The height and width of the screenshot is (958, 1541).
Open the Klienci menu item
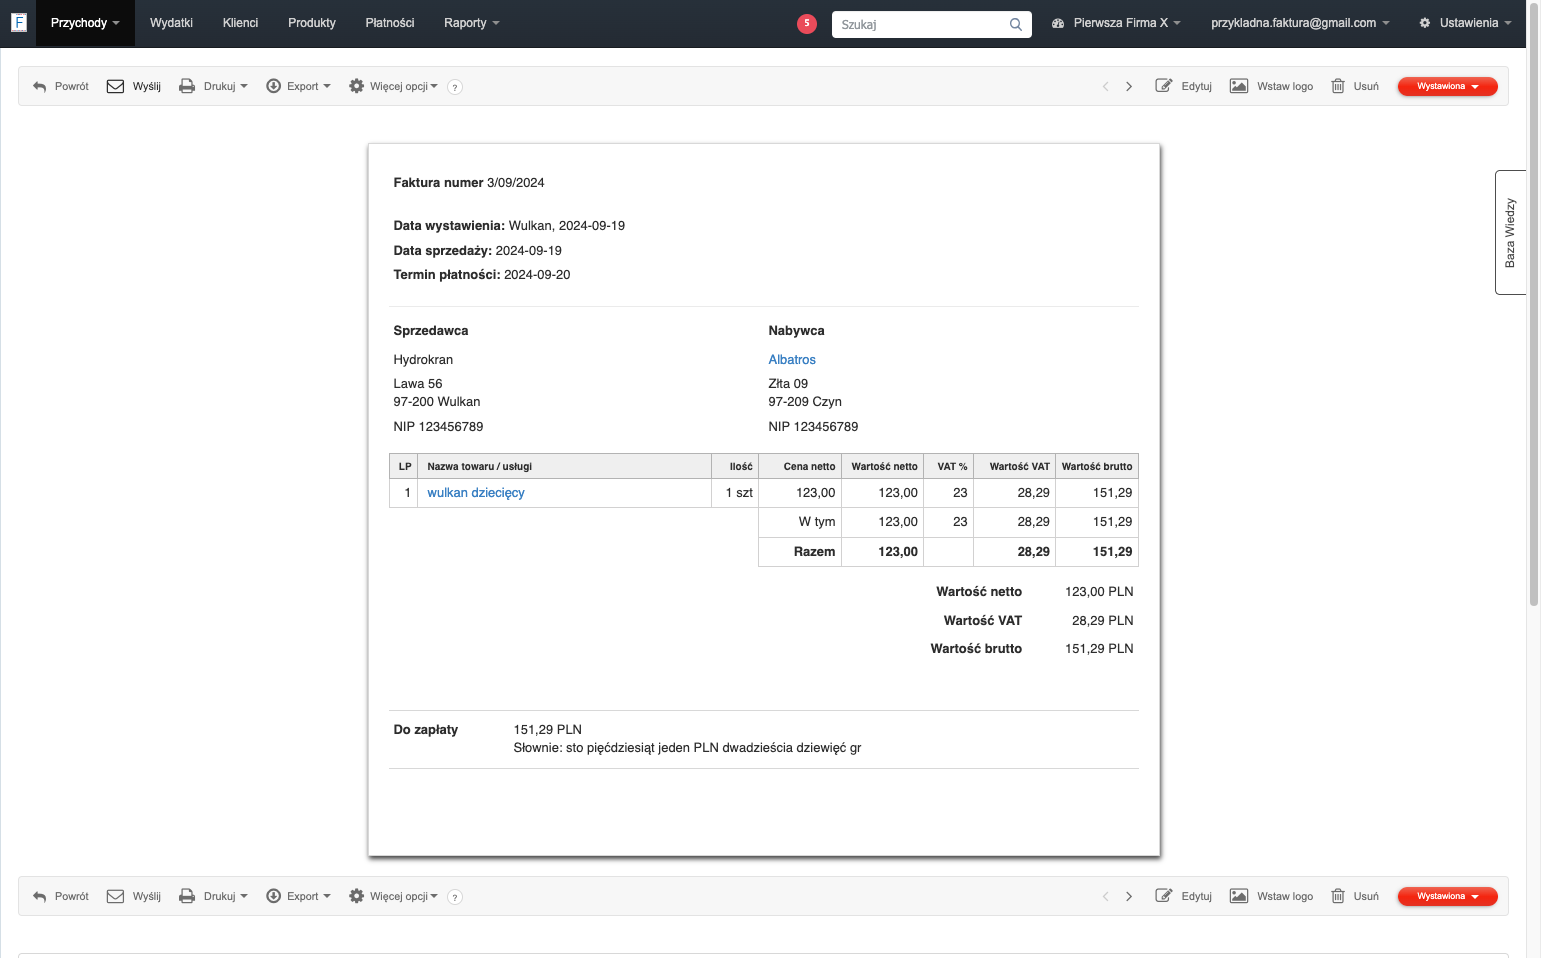coord(240,23)
